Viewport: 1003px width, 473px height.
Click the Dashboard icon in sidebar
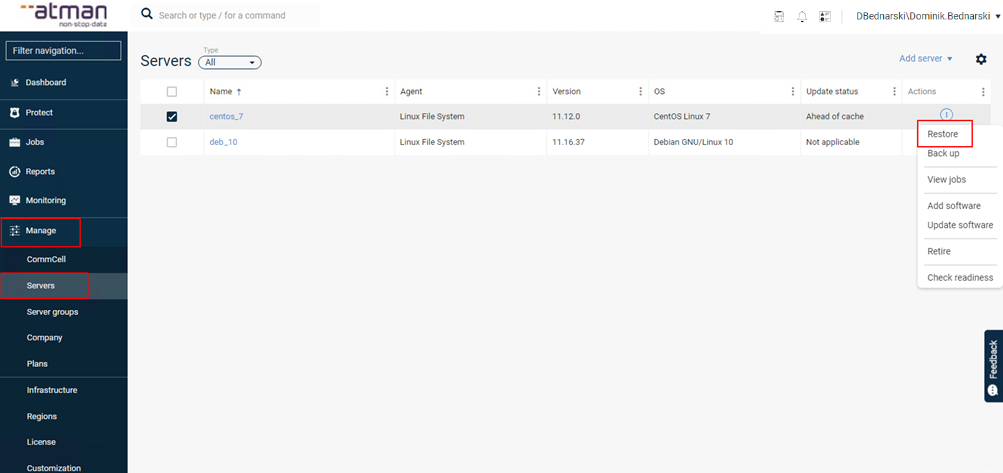(15, 83)
